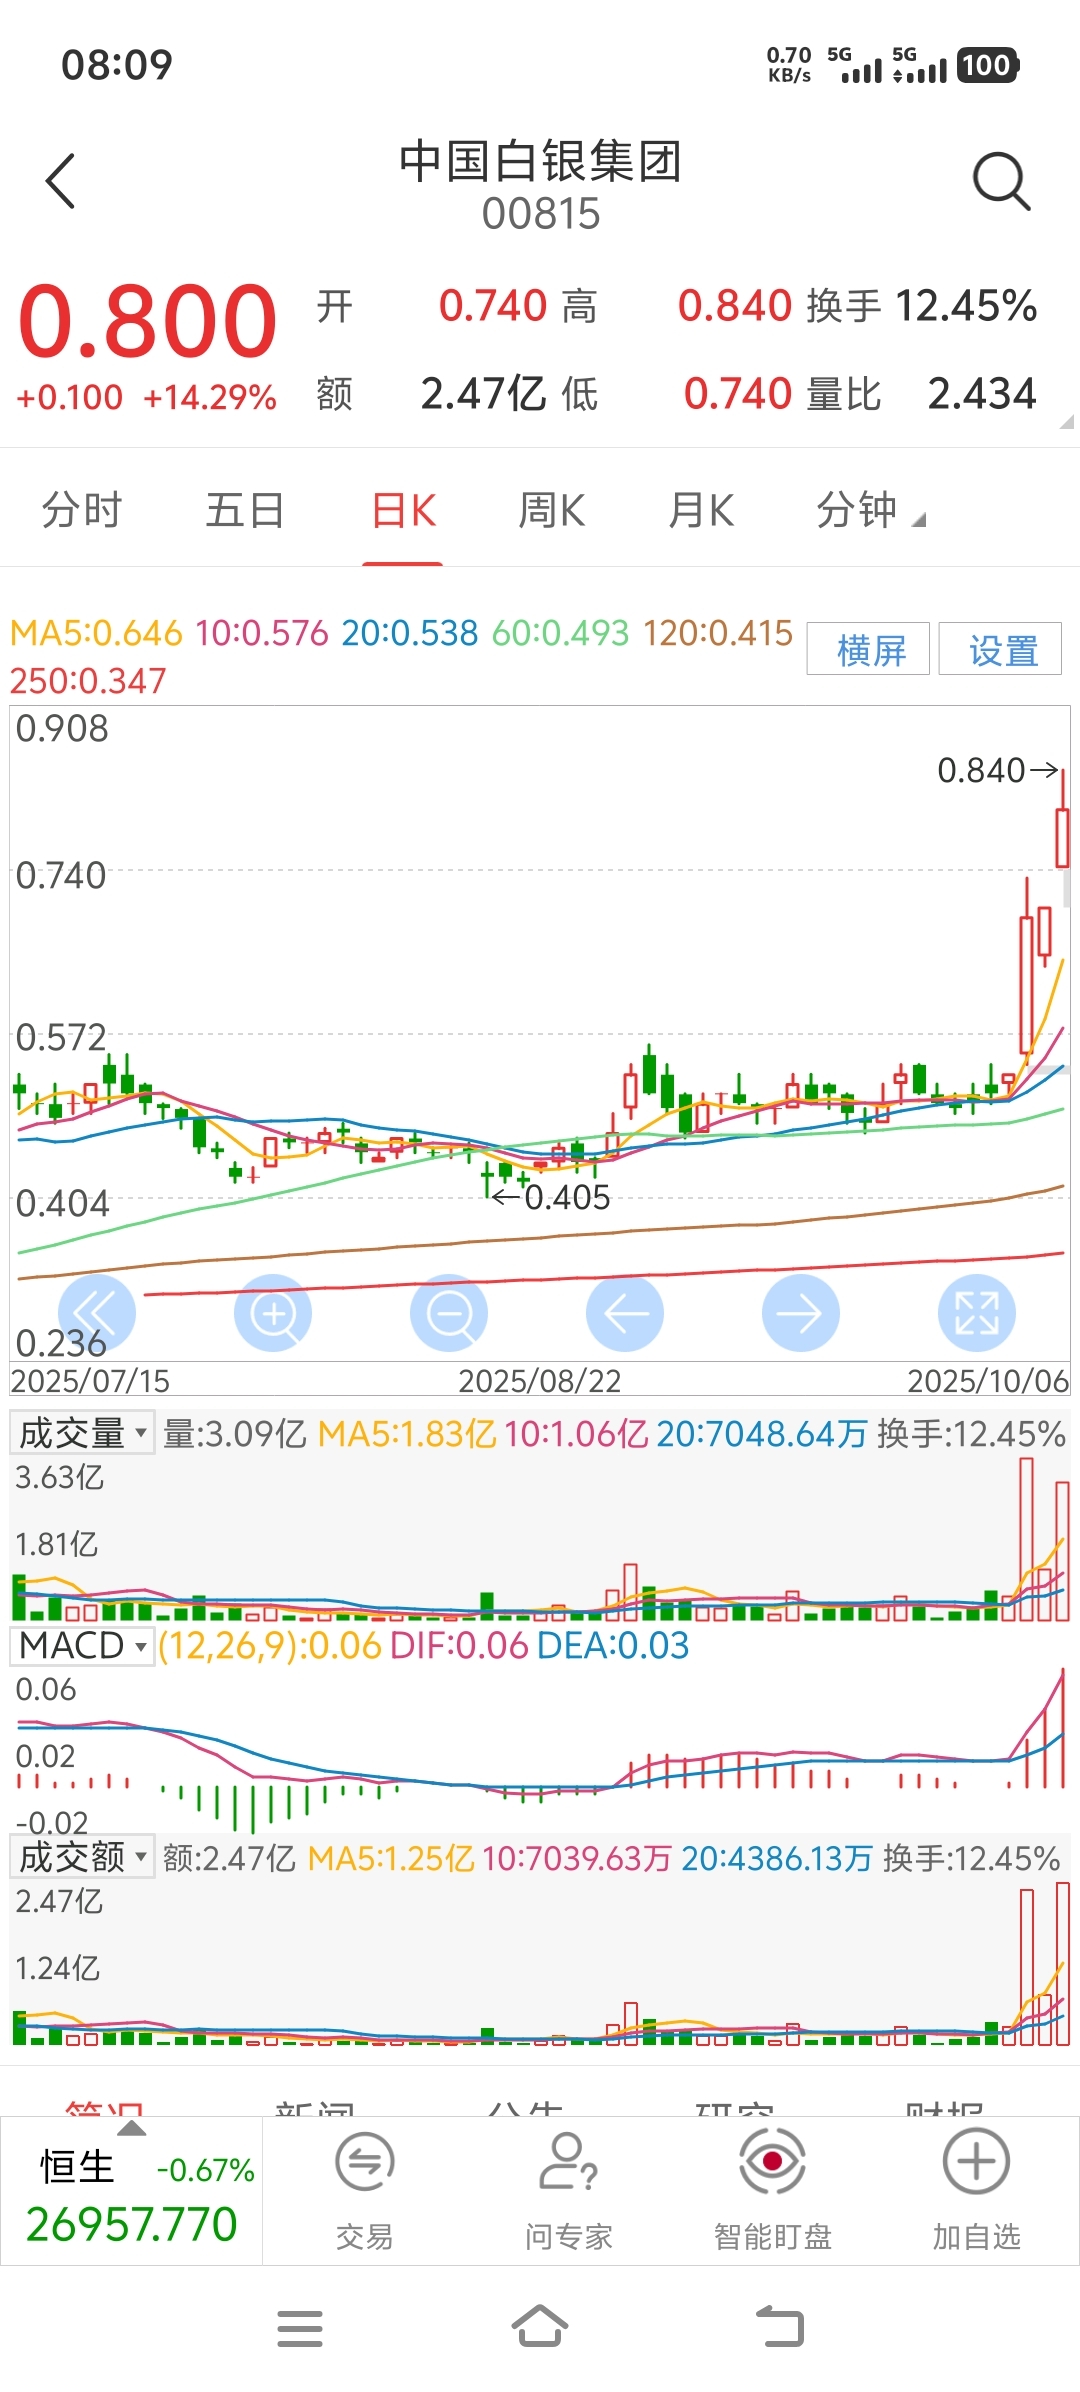
Task: Open 分钟 minute interval dropdown
Action: (x=870, y=511)
